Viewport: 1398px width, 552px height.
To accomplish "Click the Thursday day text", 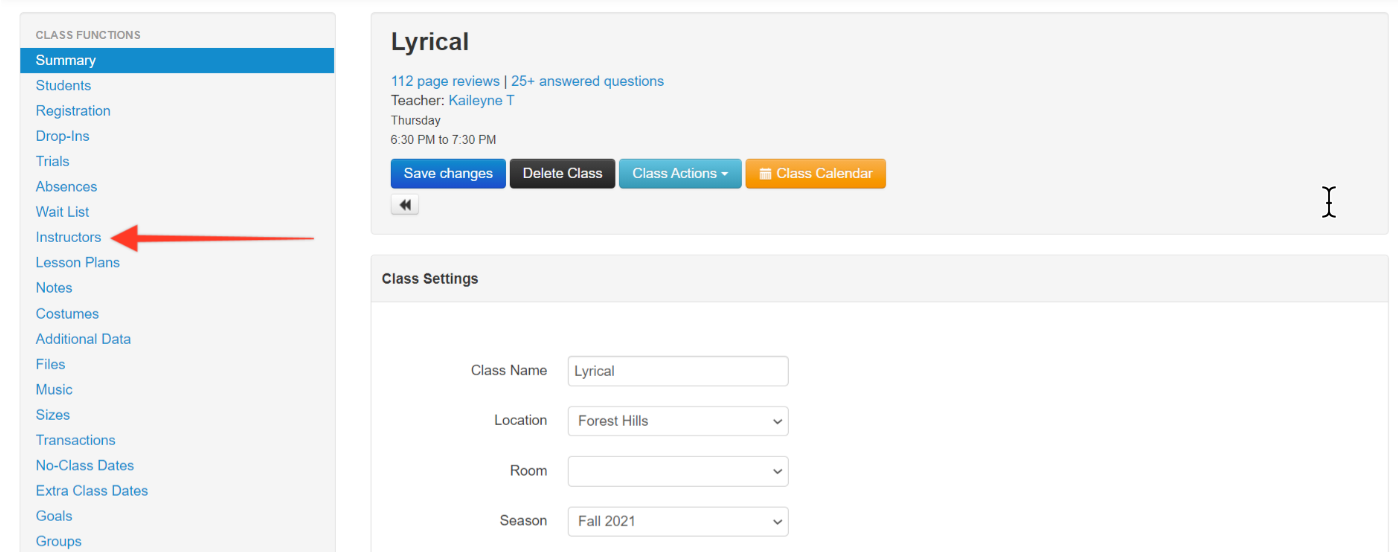I will [416, 120].
